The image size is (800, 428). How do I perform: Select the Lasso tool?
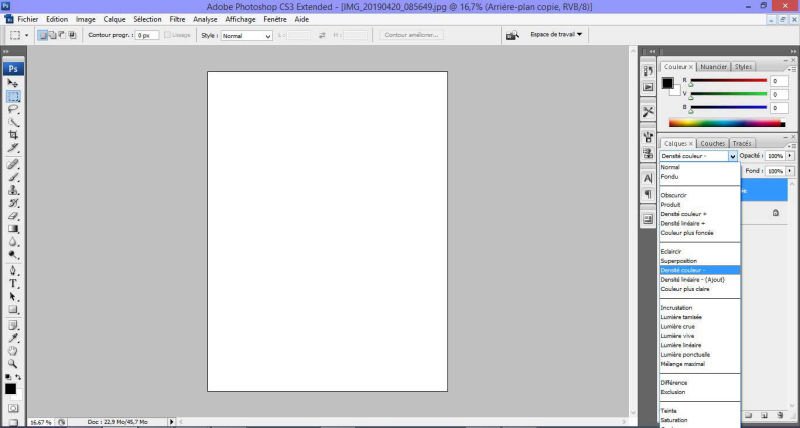coord(13,109)
